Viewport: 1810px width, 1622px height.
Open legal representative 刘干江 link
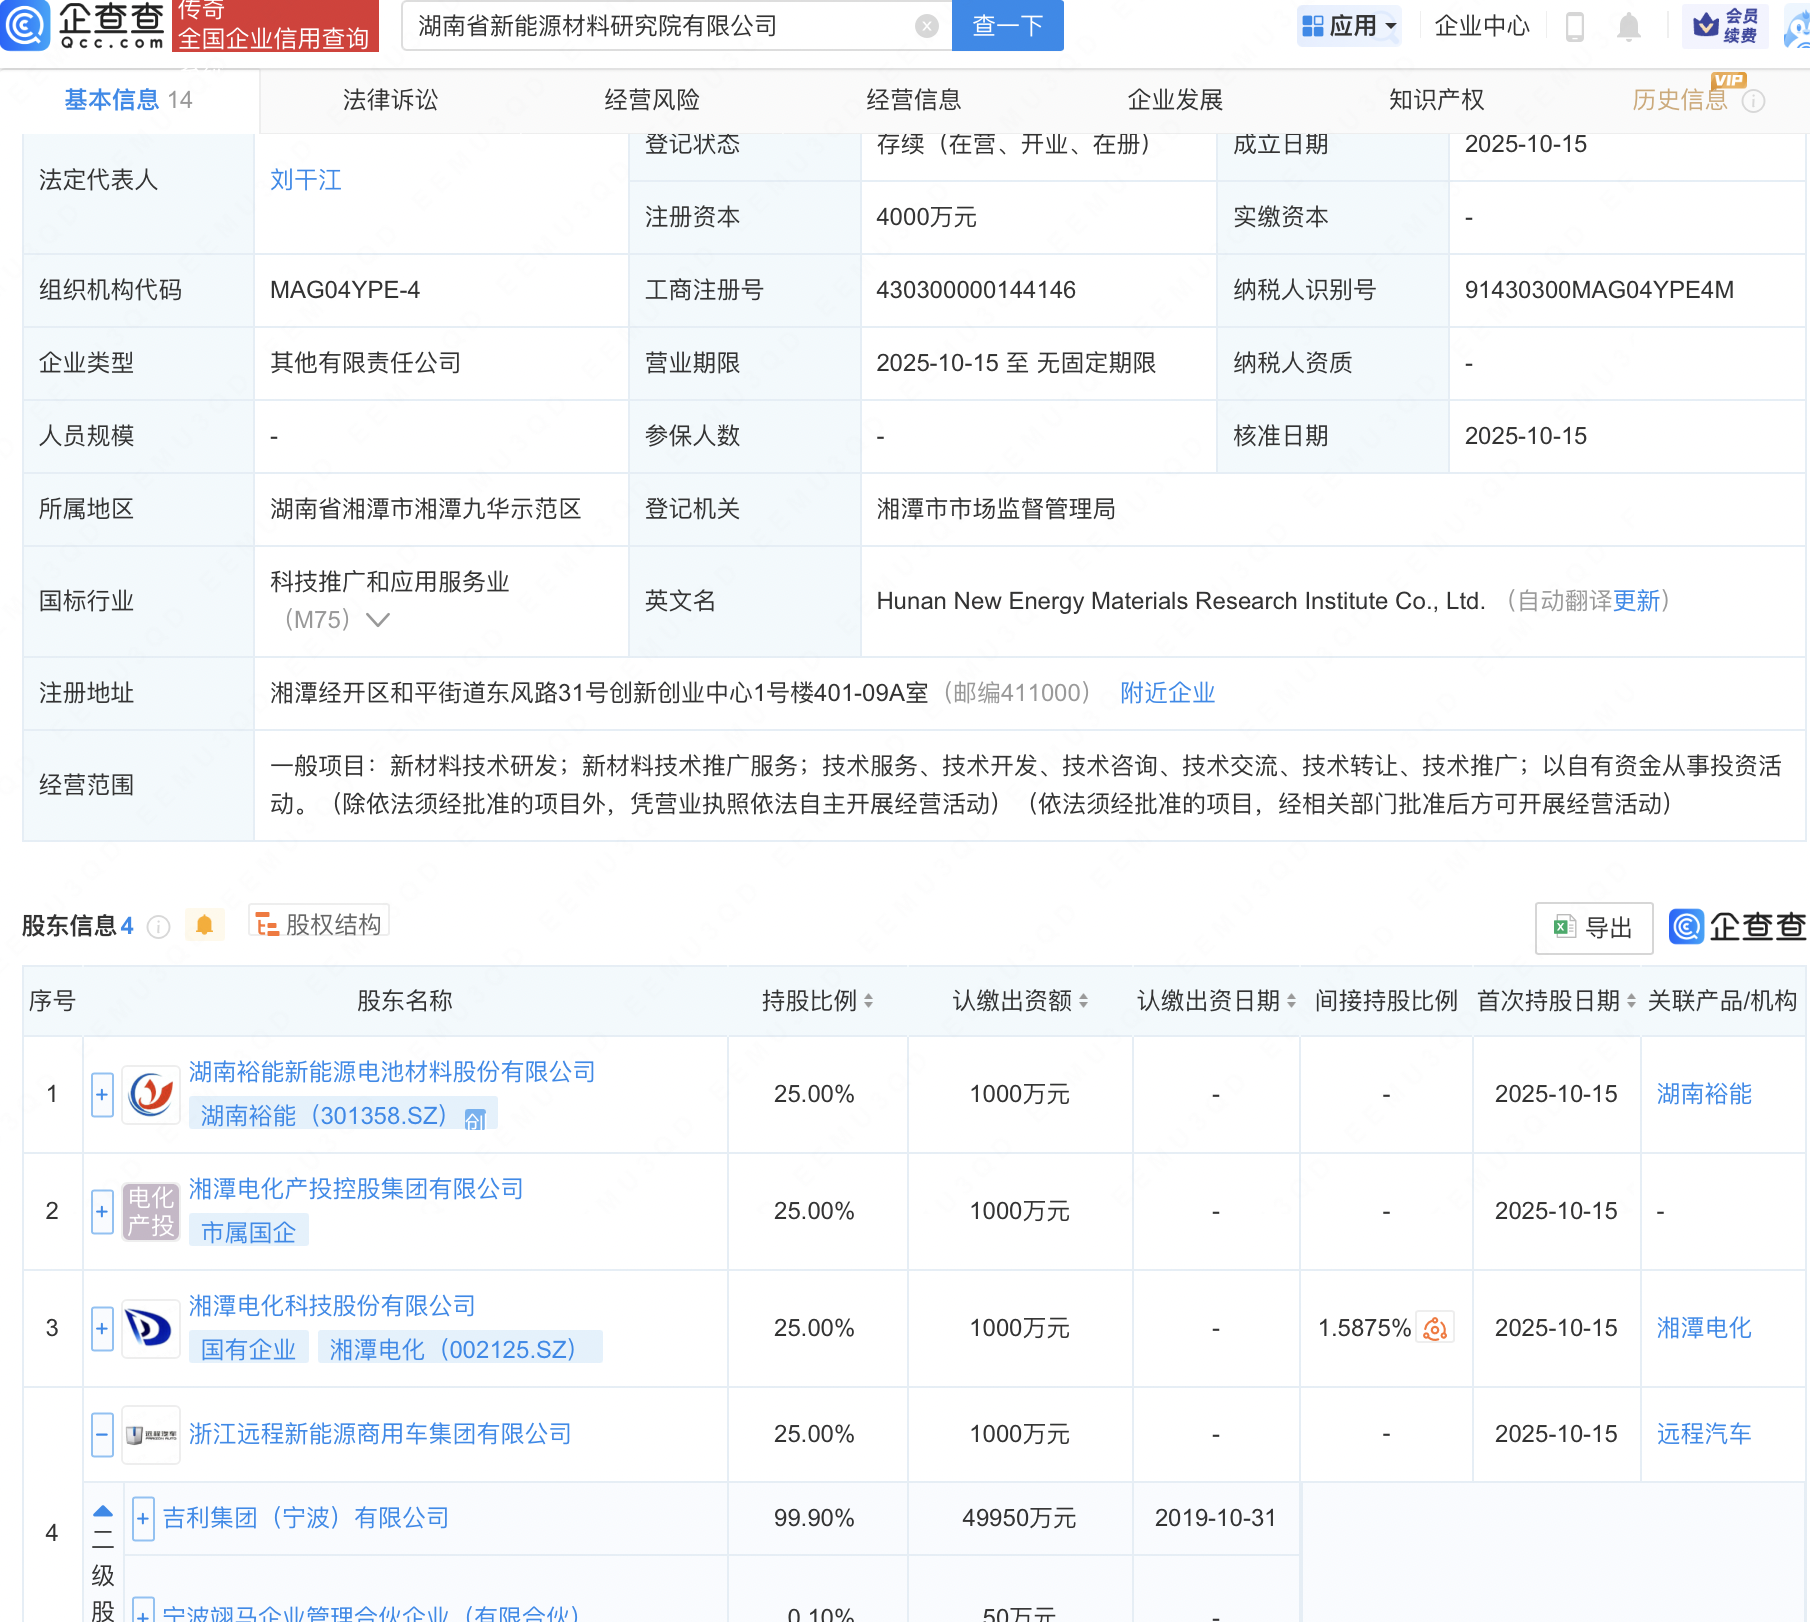click(306, 180)
